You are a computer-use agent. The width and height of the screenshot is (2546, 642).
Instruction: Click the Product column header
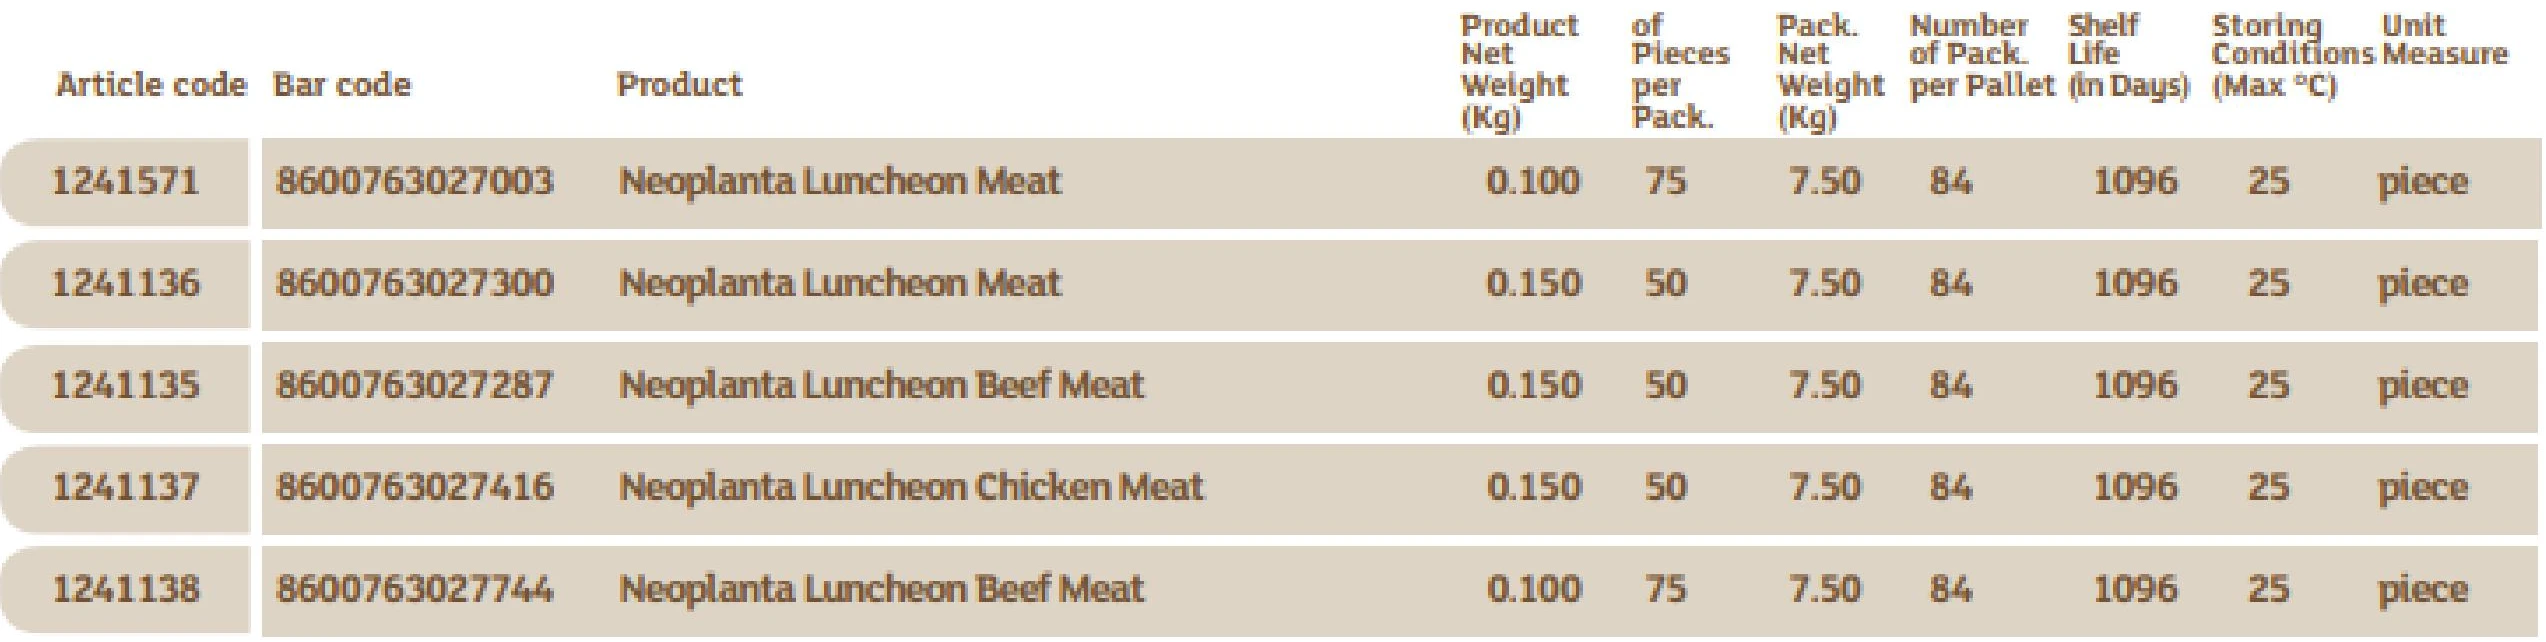pos(679,85)
